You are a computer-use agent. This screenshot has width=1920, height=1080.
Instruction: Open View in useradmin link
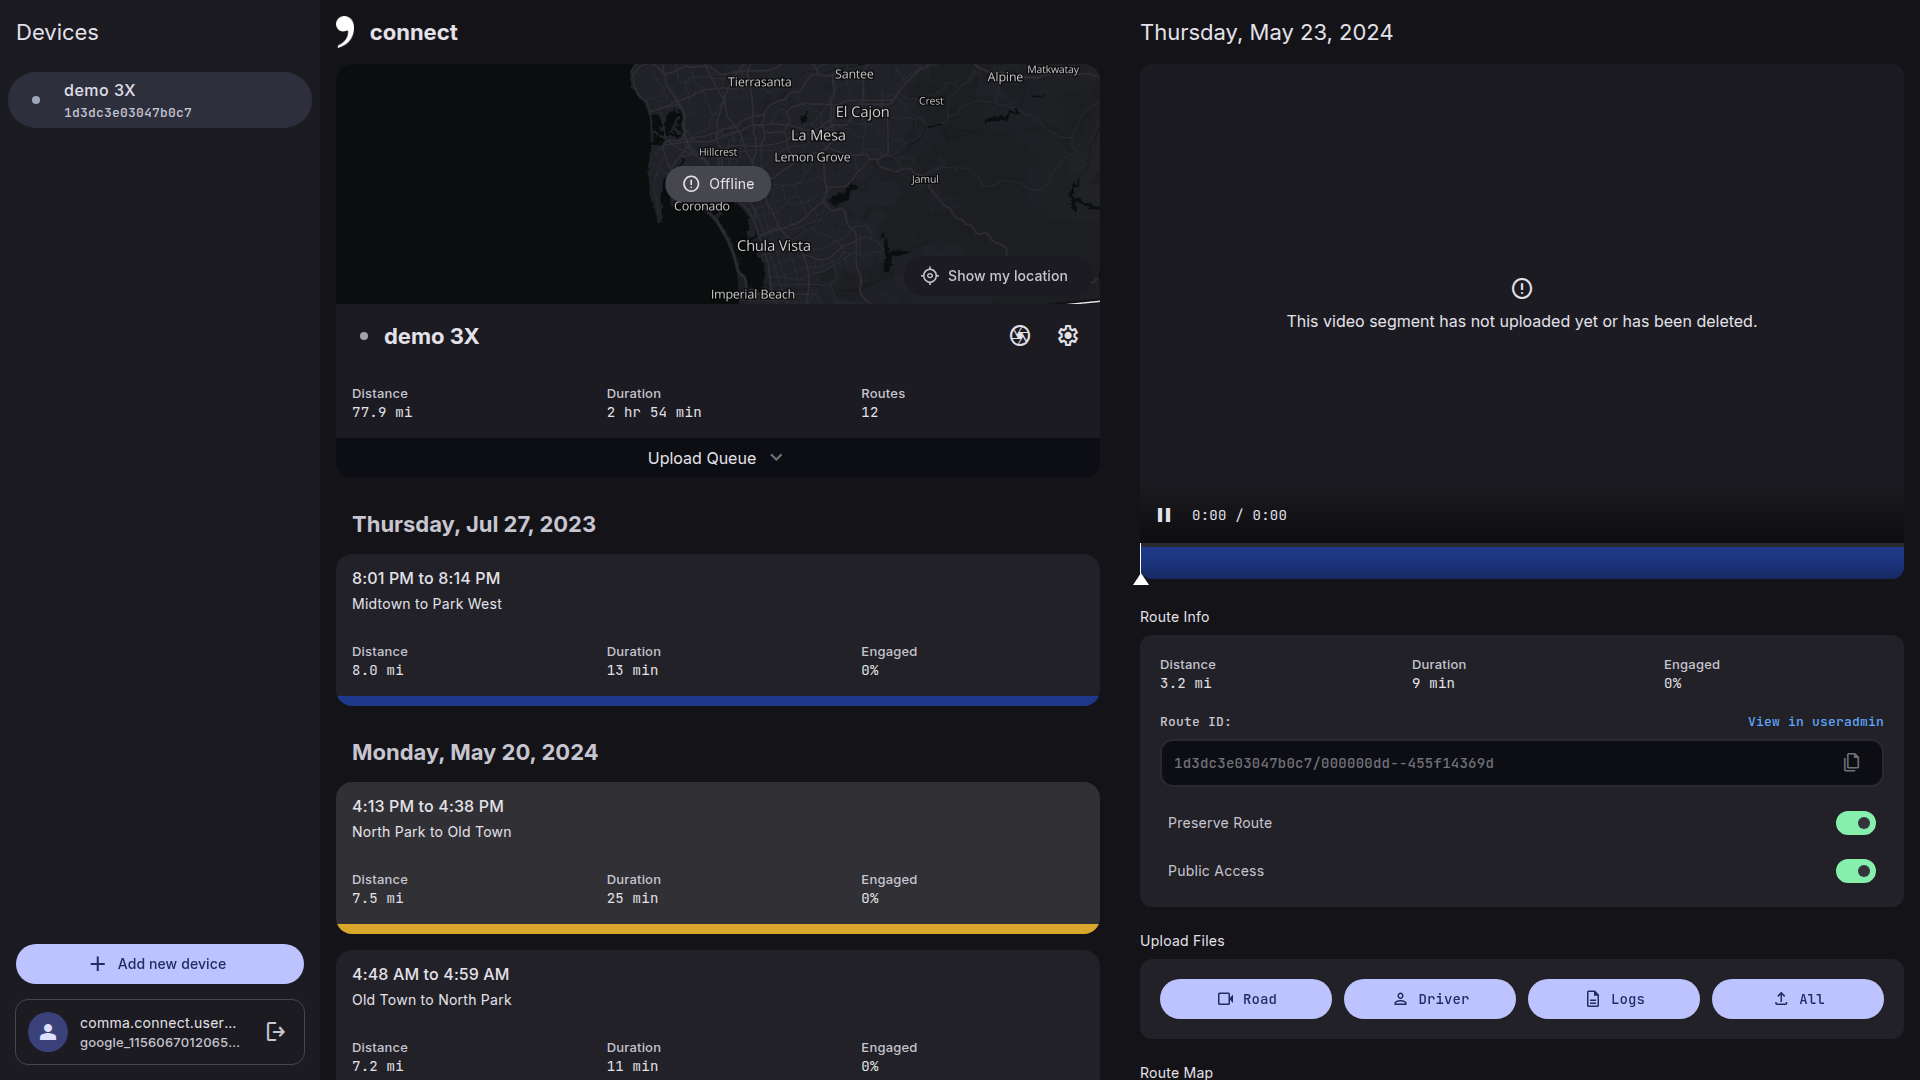(x=1814, y=722)
